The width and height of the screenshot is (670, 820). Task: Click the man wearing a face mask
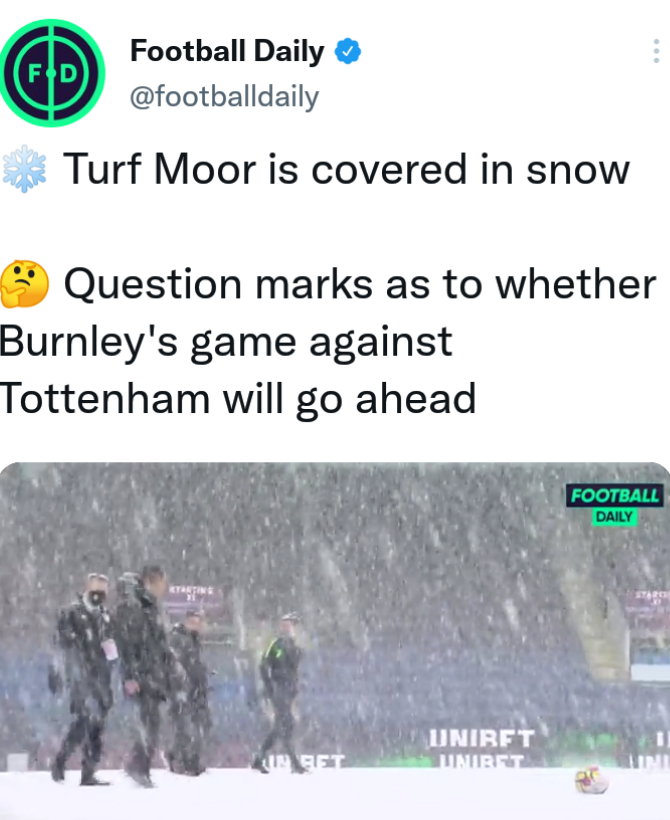86,679
